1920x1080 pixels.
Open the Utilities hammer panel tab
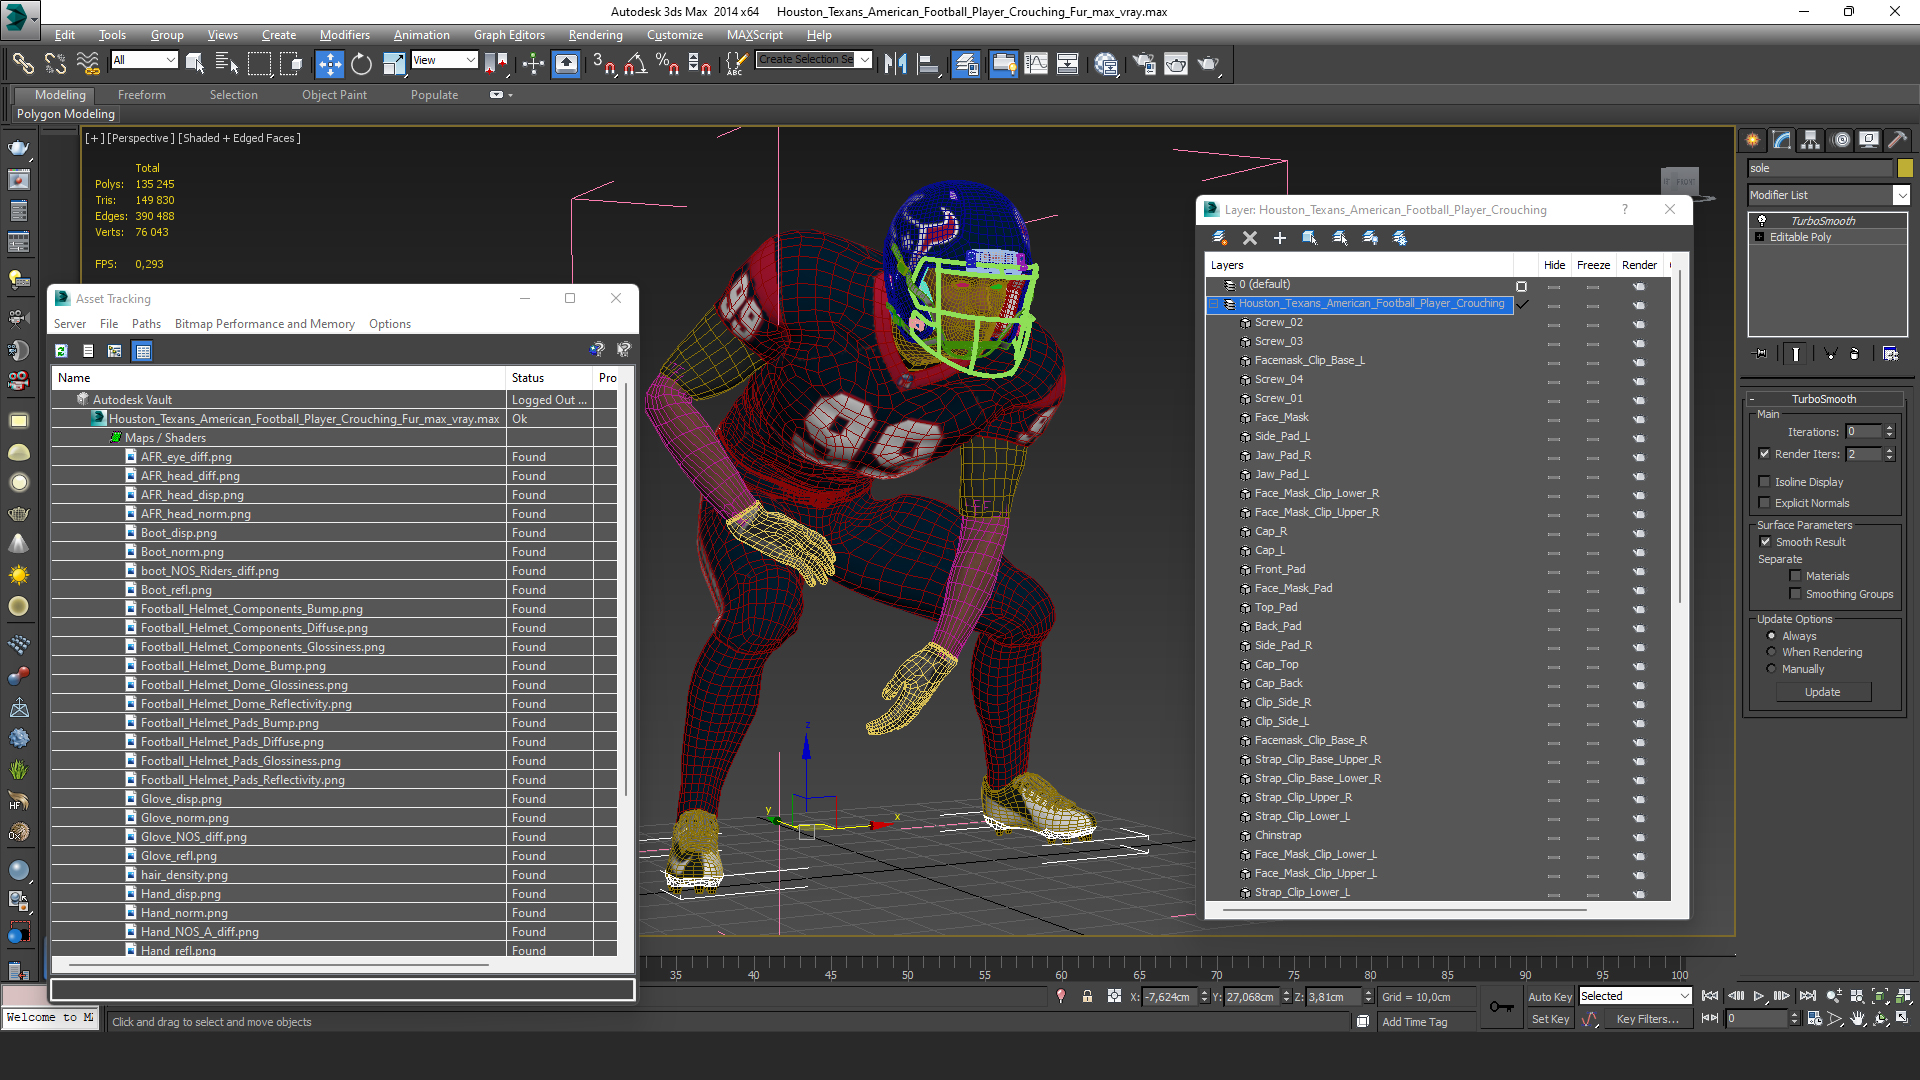coord(1897,140)
